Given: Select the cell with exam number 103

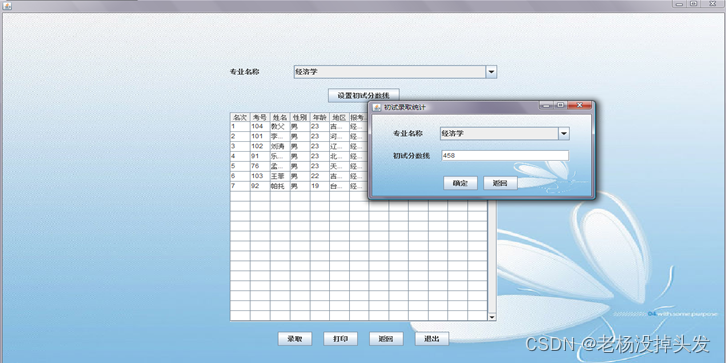Looking at the screenshot, I should coord(260,176).
